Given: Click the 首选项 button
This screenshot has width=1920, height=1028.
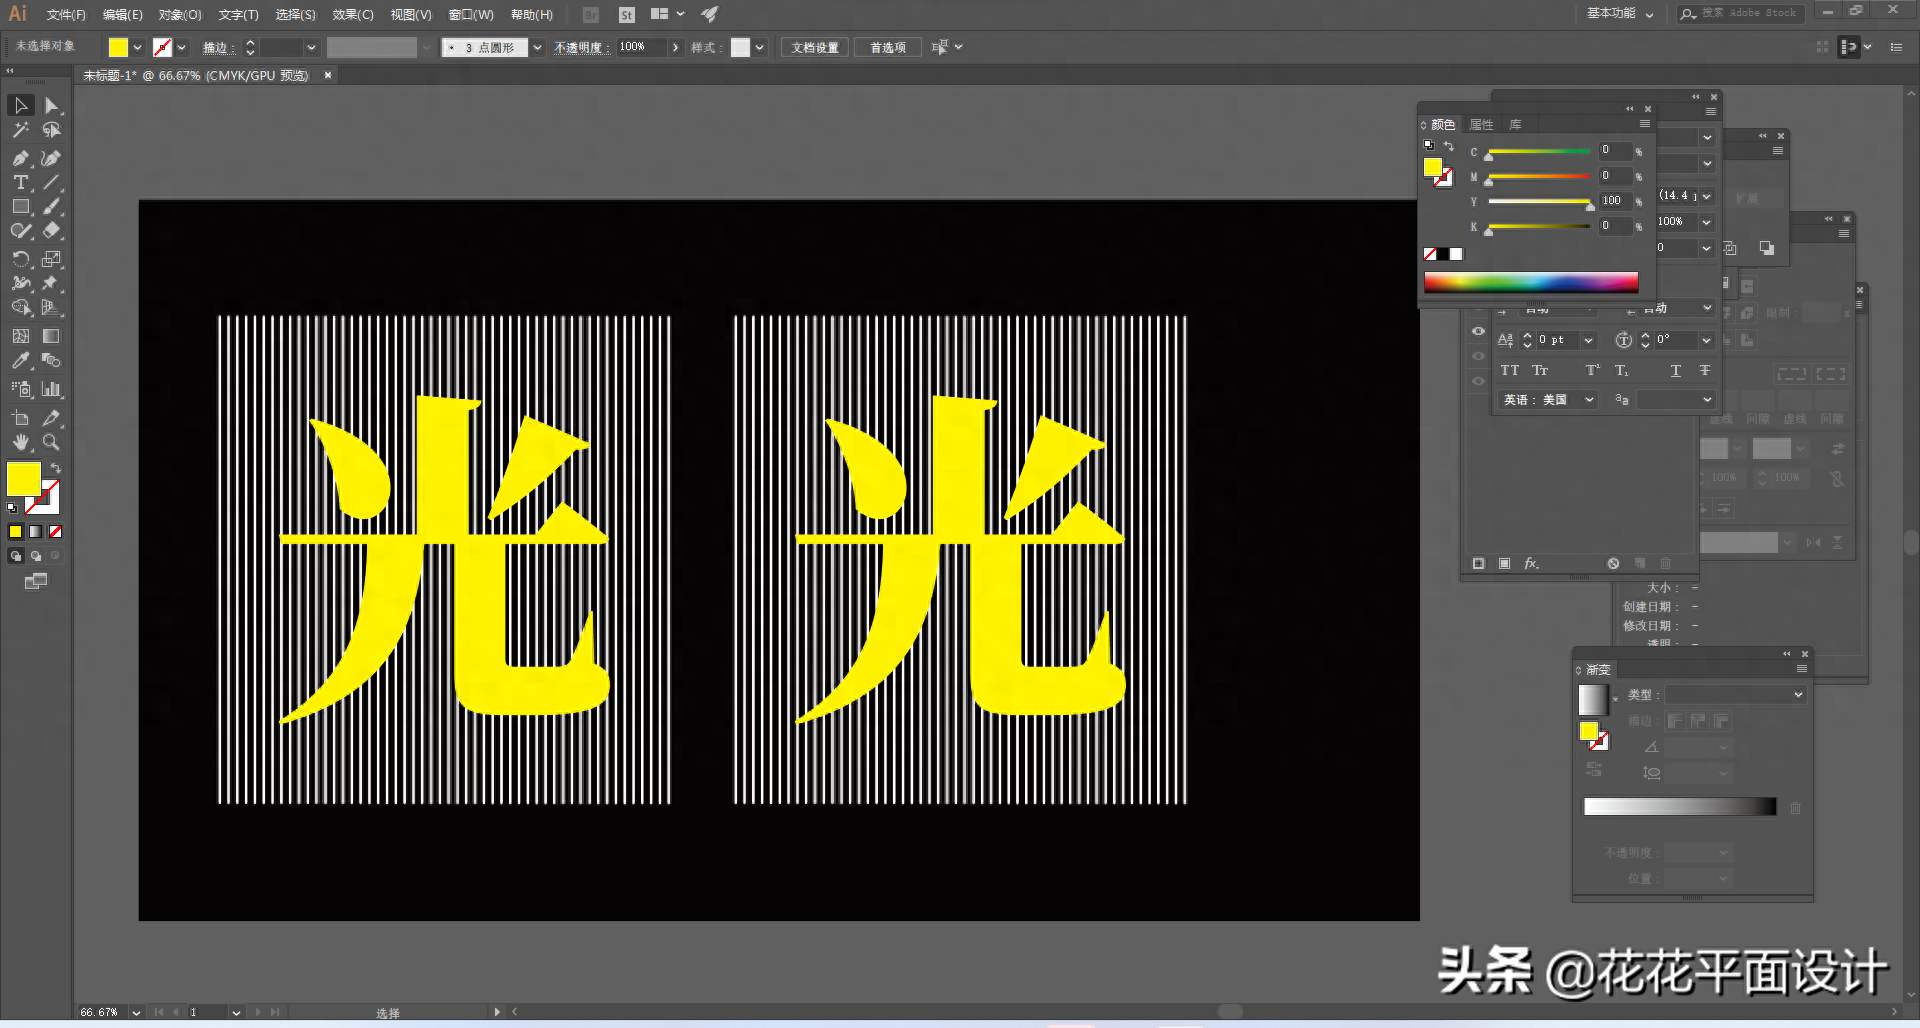Looking at the screenshot, I should 887,47.
